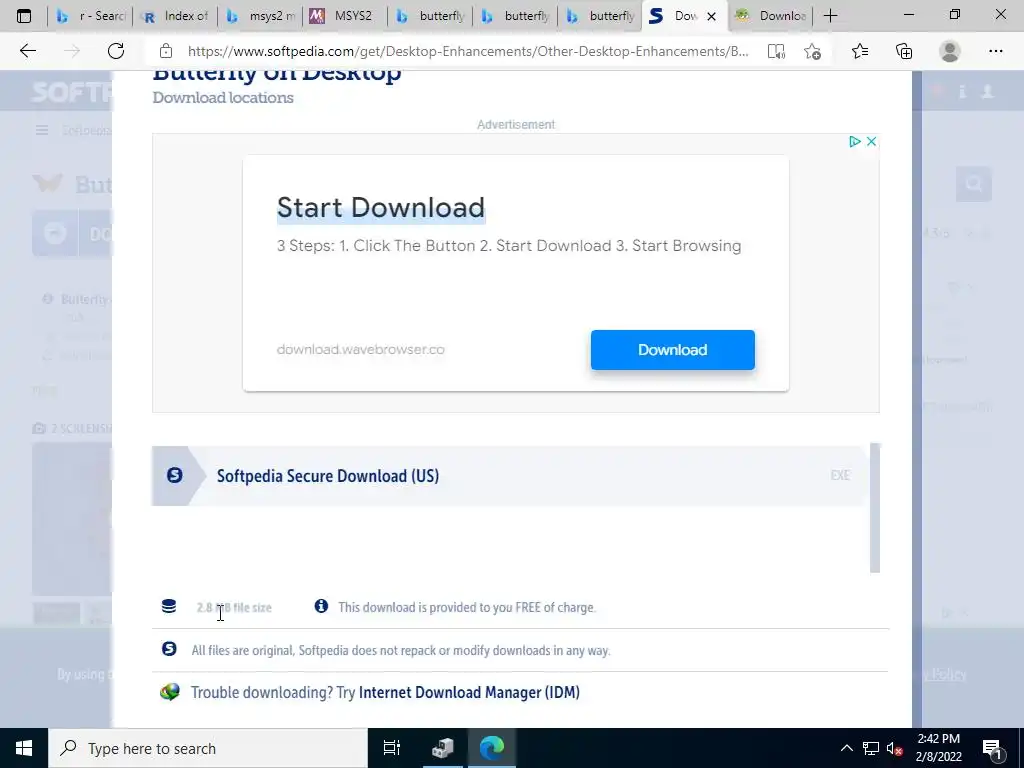Screen dimensions: 1024x768
Task: Click the 'Advertisement' label above the ad
Action: click(x=516, y=125)
